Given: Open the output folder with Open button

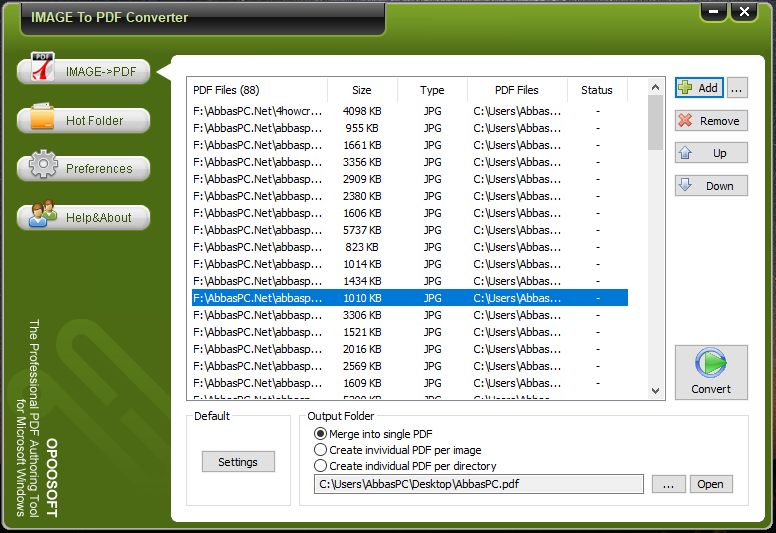Looking at the screenshot, I should pyautogui.click(x=711, y=484).
